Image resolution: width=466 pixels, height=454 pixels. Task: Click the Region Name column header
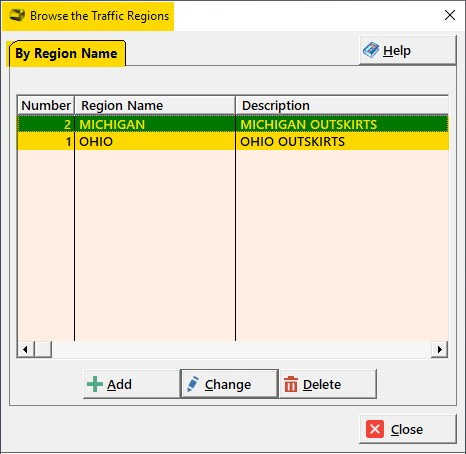(155, 106)
